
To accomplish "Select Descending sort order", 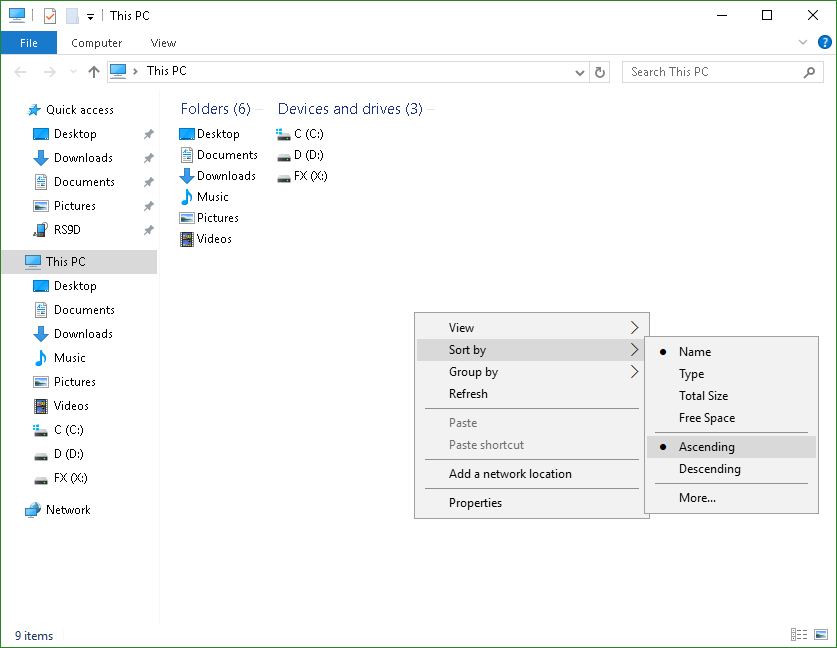I will pos(709,469).
